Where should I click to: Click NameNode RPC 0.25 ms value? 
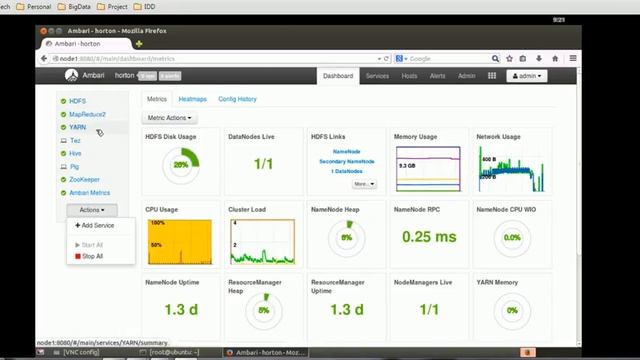429,237
